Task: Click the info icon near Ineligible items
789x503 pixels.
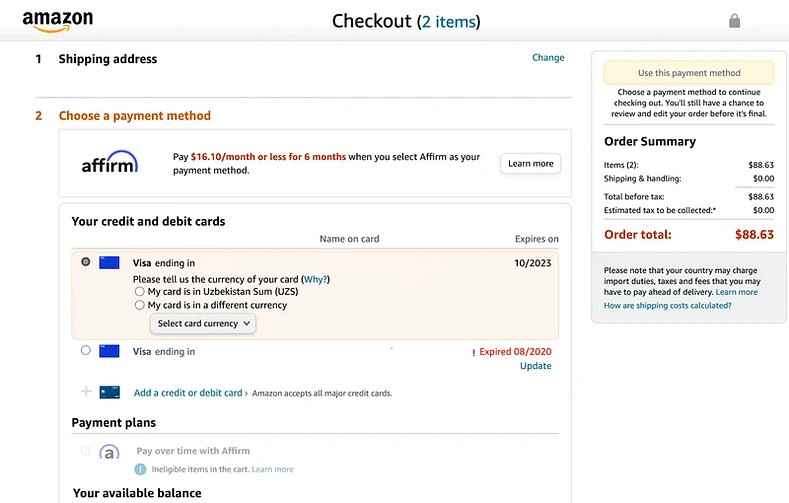Action: point(141,469)
